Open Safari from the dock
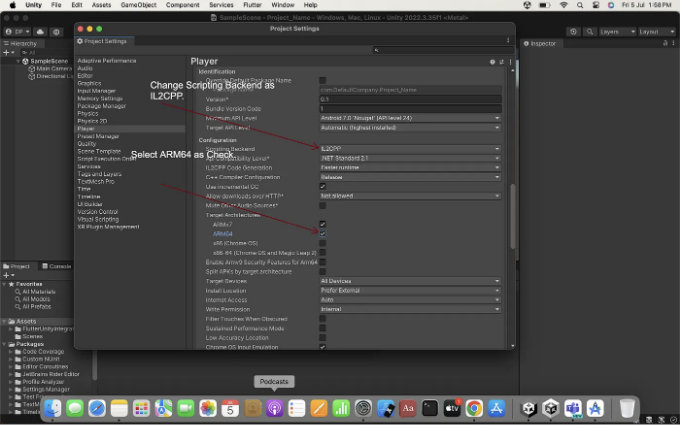This screenshot has height=425, width=680. pyautogui.click(x=97, y=409)
